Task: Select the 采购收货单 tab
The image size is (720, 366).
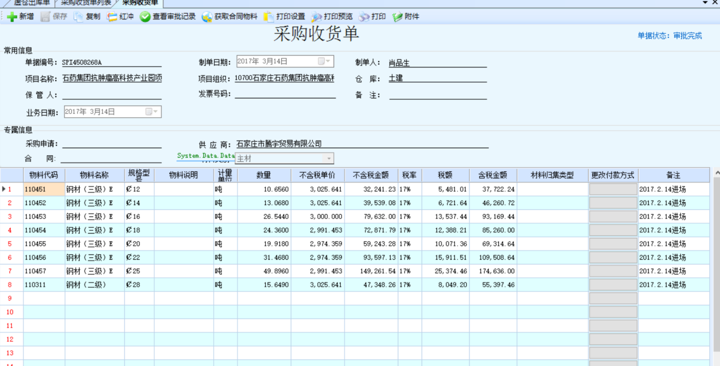Action: point(140,3)
